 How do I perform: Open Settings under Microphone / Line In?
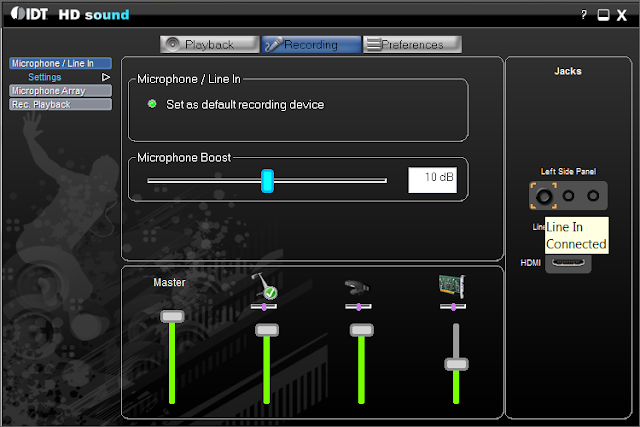tap(44, 77)
